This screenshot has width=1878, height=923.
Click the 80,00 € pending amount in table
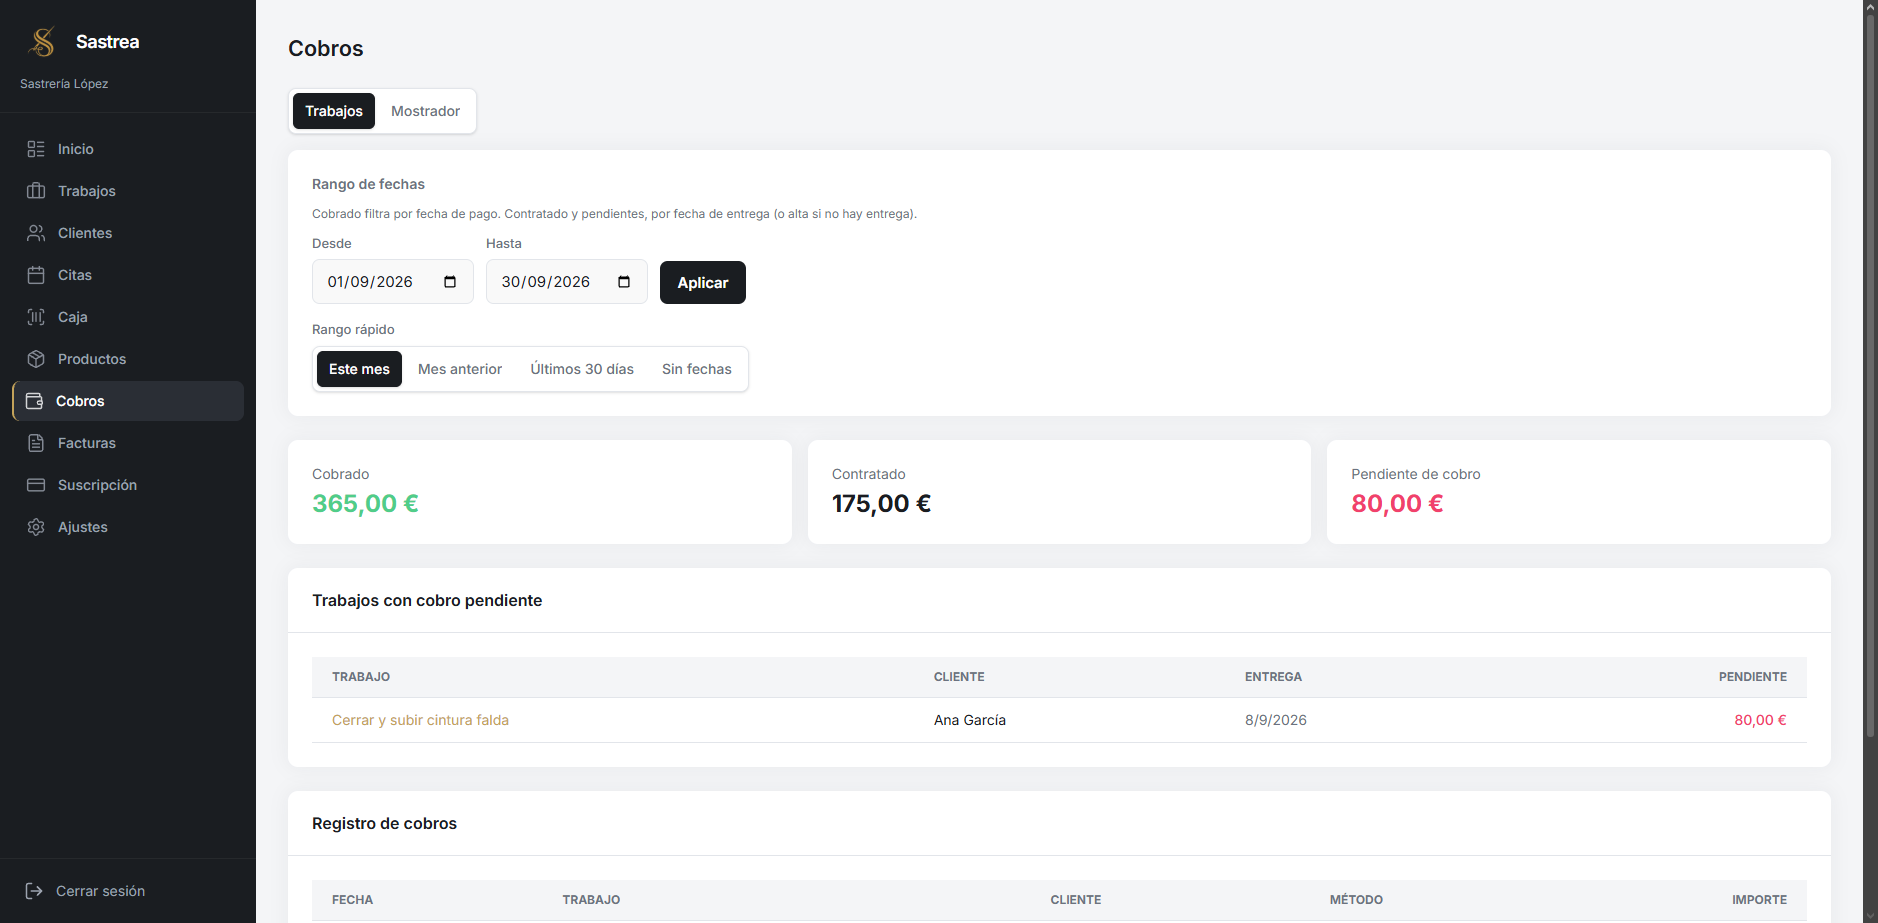(1760, 720)
